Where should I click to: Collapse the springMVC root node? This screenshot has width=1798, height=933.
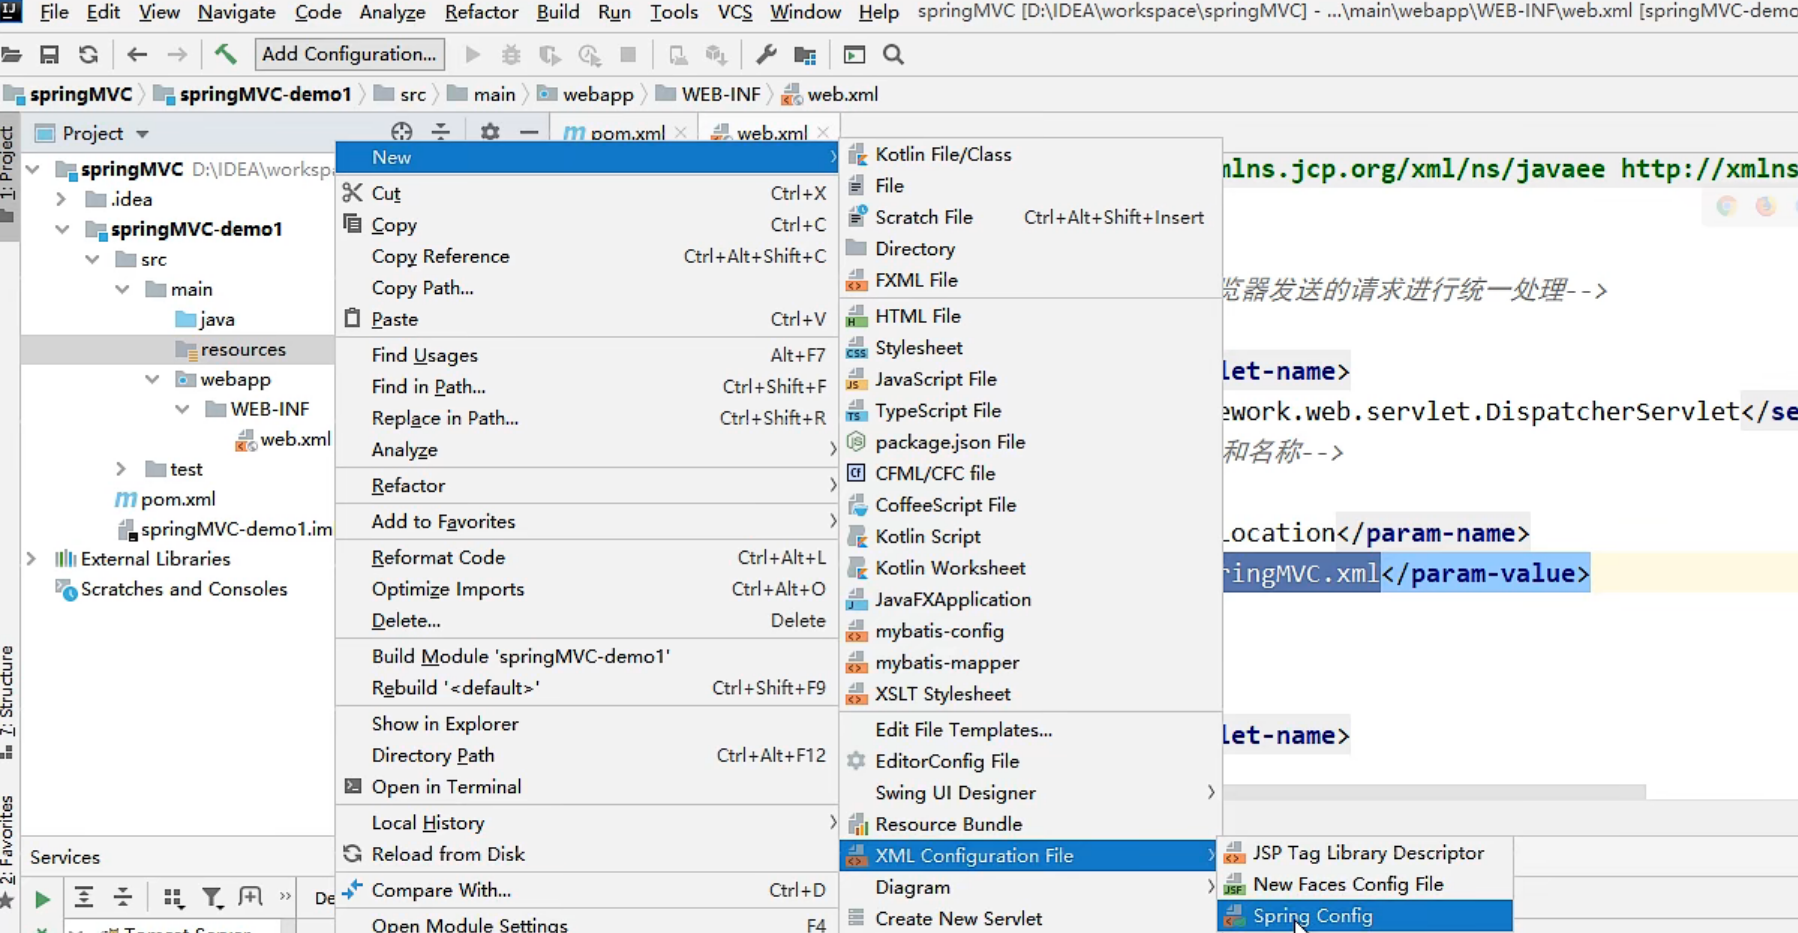[34, 169]
